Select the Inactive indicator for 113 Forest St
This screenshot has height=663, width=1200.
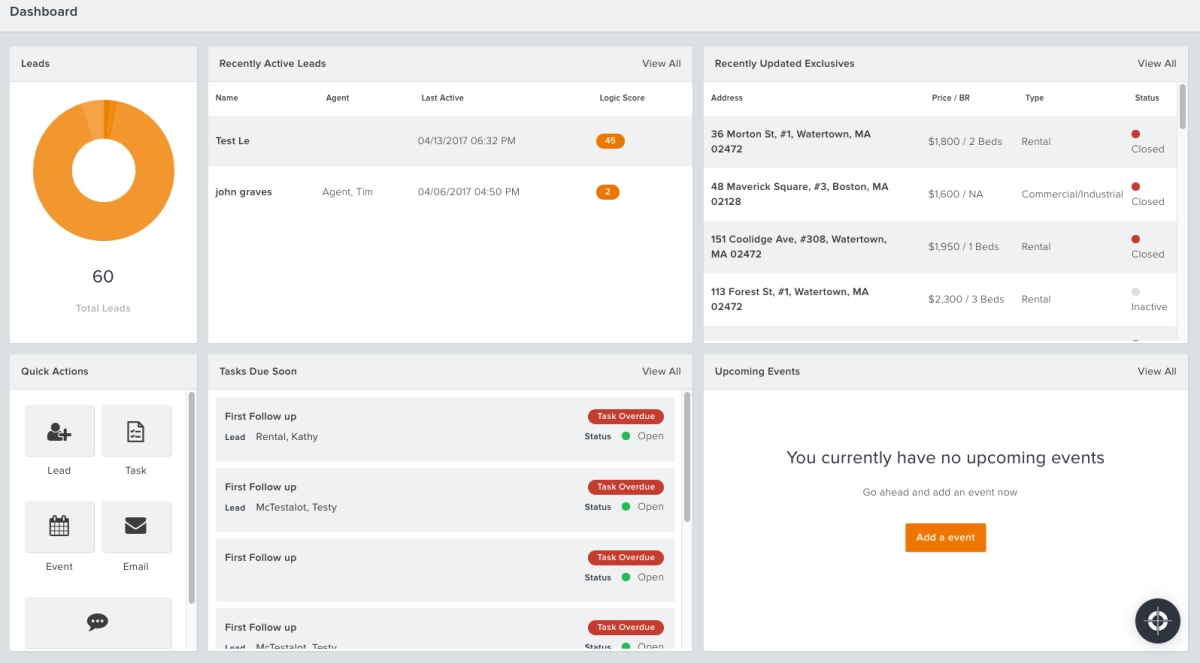pos(1135,292)
